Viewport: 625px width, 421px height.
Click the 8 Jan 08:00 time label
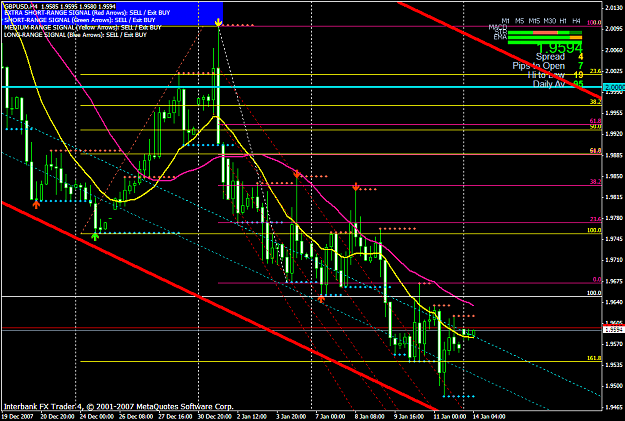(x=370, y=417)
